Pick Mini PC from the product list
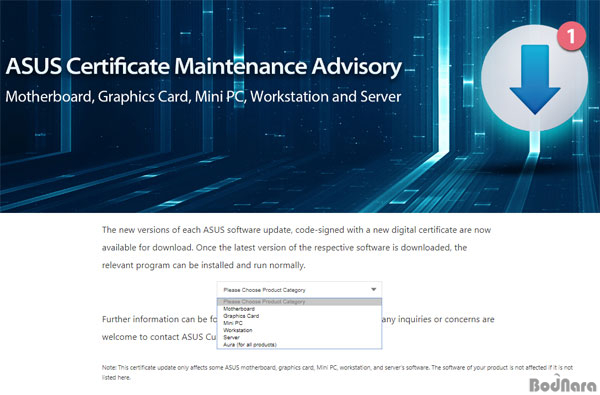Viewport: 600px width, 395px height. pos(299,323)
